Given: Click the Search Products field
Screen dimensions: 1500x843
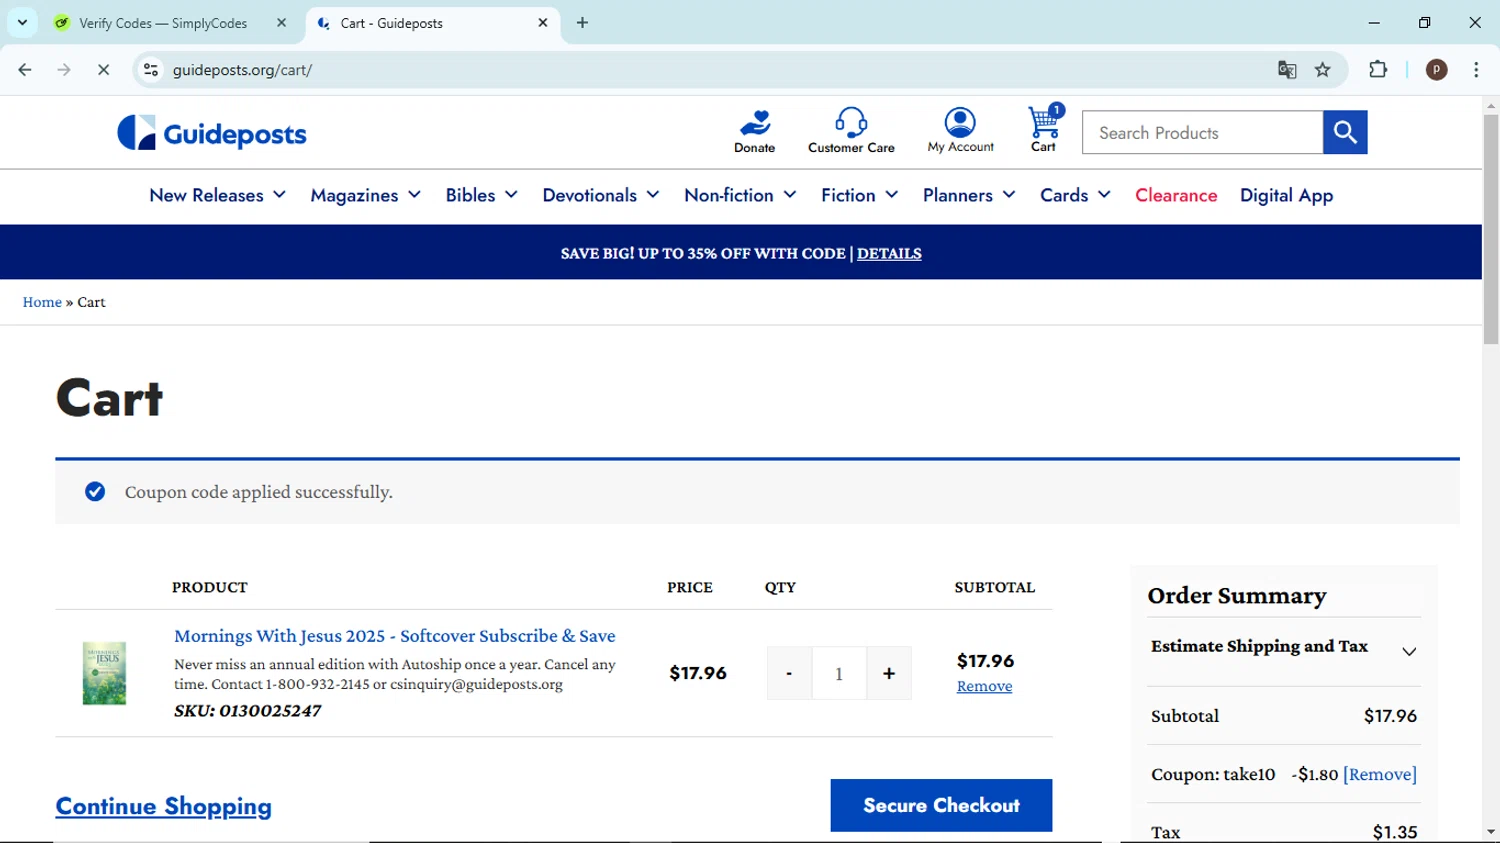Looking at the screenshot, I should tap(1202, 132).
